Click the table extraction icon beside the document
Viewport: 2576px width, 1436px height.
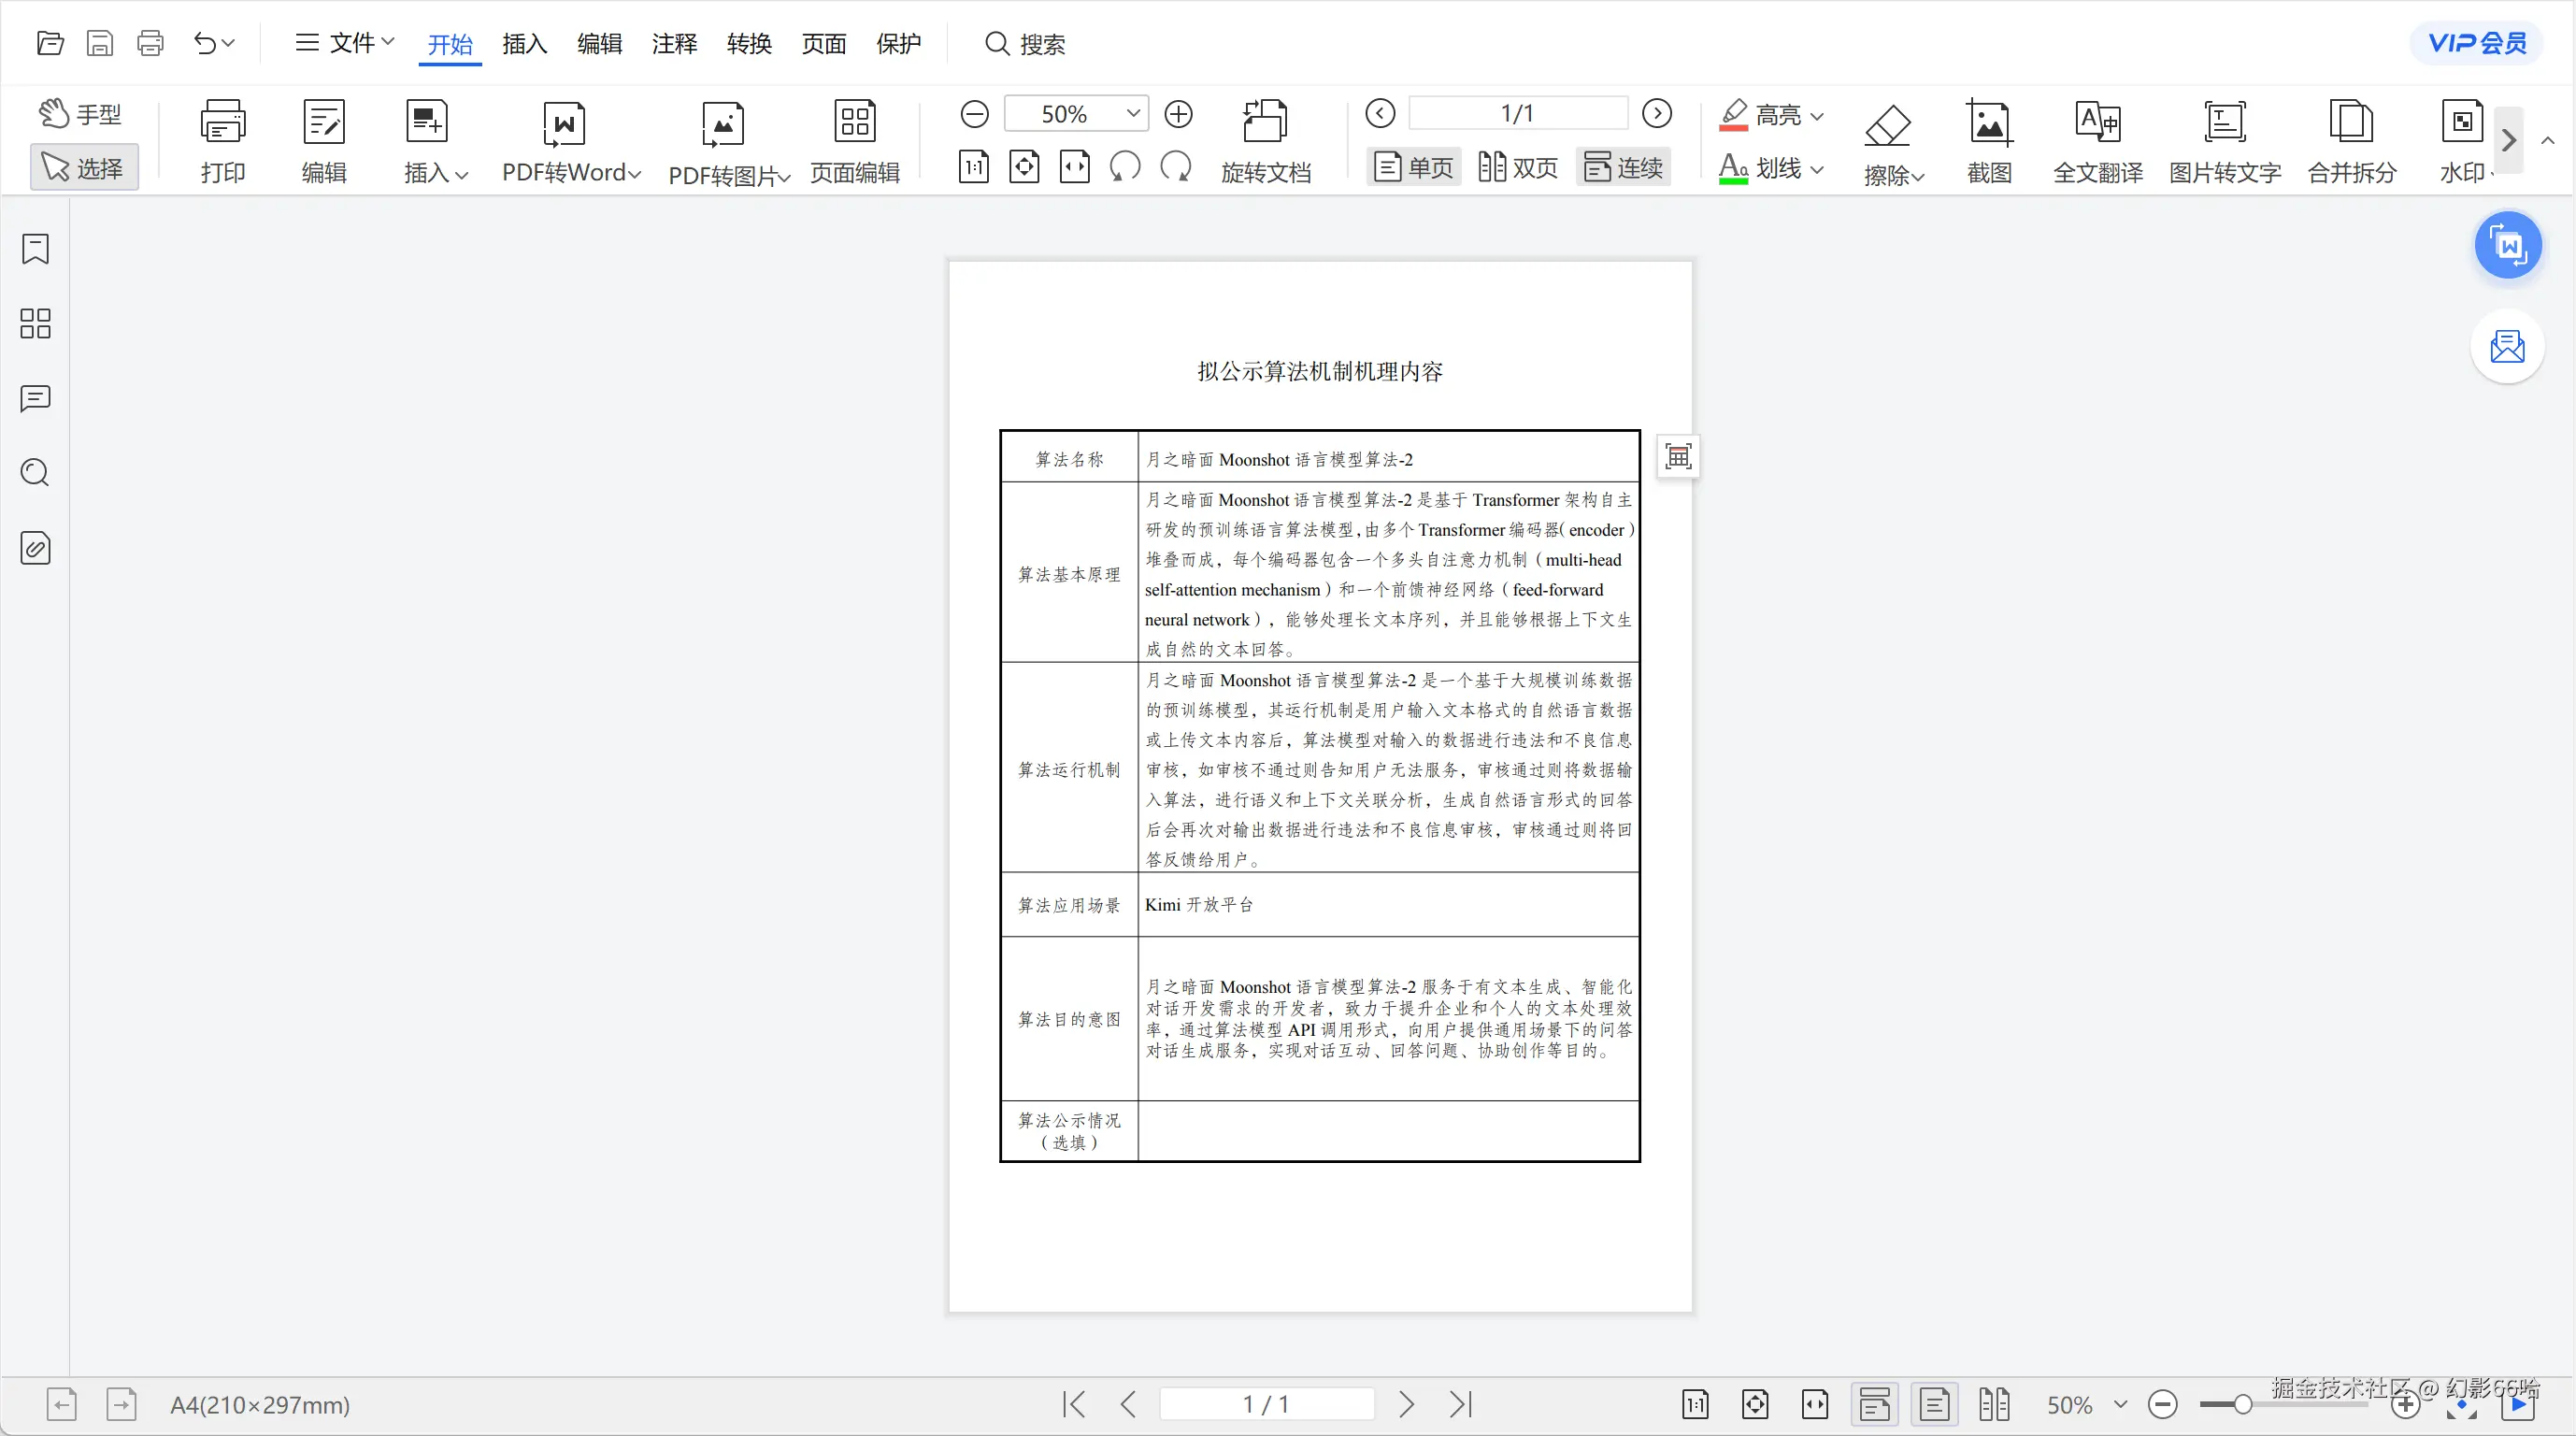1677,457
